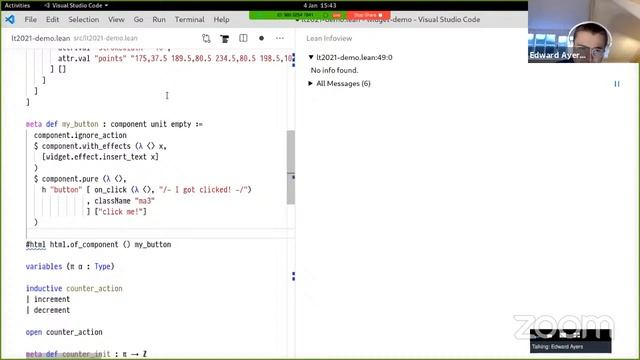Image resolution: width=640 pixels, height=360 pixels.
Task: Click the Talking: Edward Ayers indicator
Action: coord(570,347)
